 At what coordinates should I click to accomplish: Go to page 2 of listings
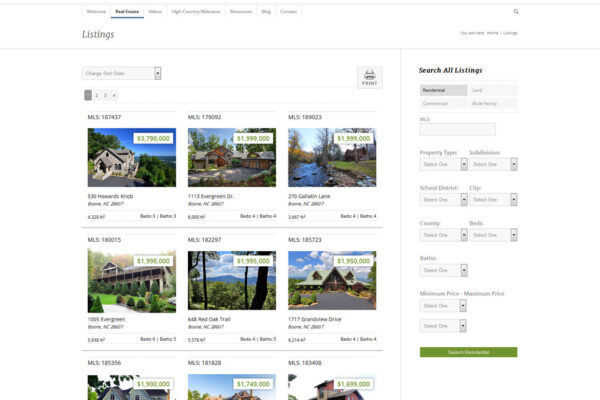tap(96, 95)
